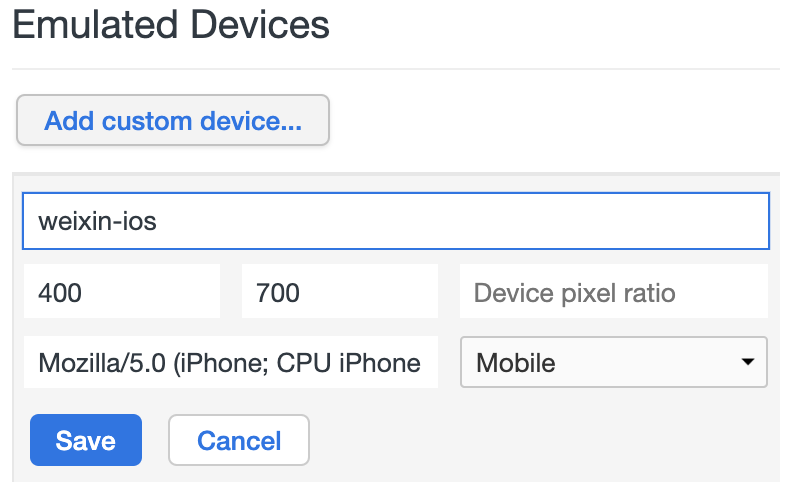Select the width field showing 400

[x=122, y=292]
